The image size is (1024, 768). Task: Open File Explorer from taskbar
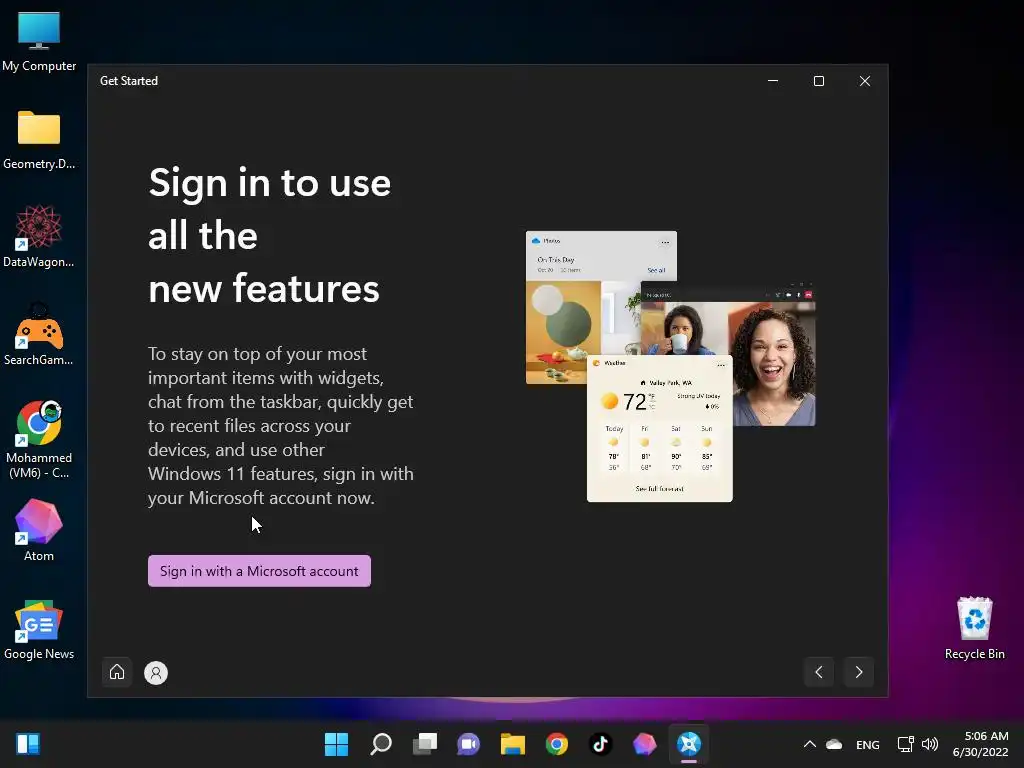click(513, 744)
